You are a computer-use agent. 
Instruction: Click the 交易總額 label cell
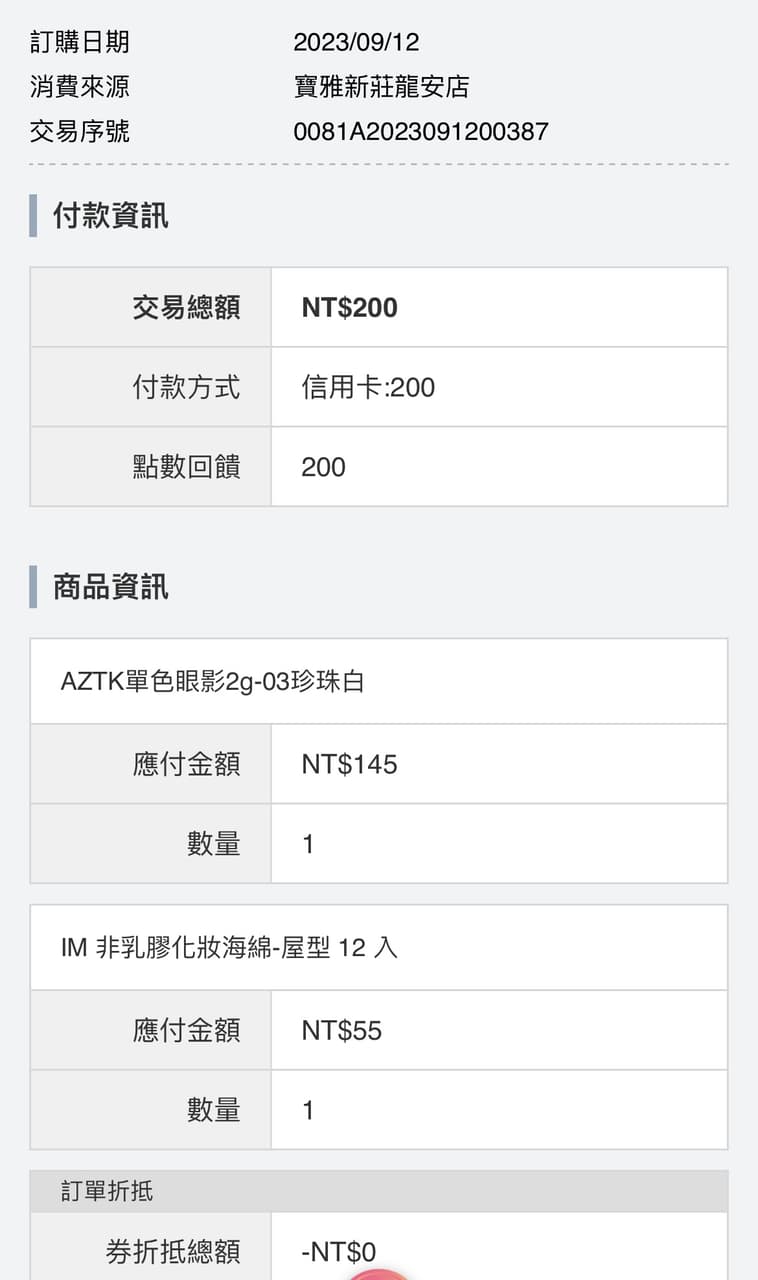click(186, 307)
